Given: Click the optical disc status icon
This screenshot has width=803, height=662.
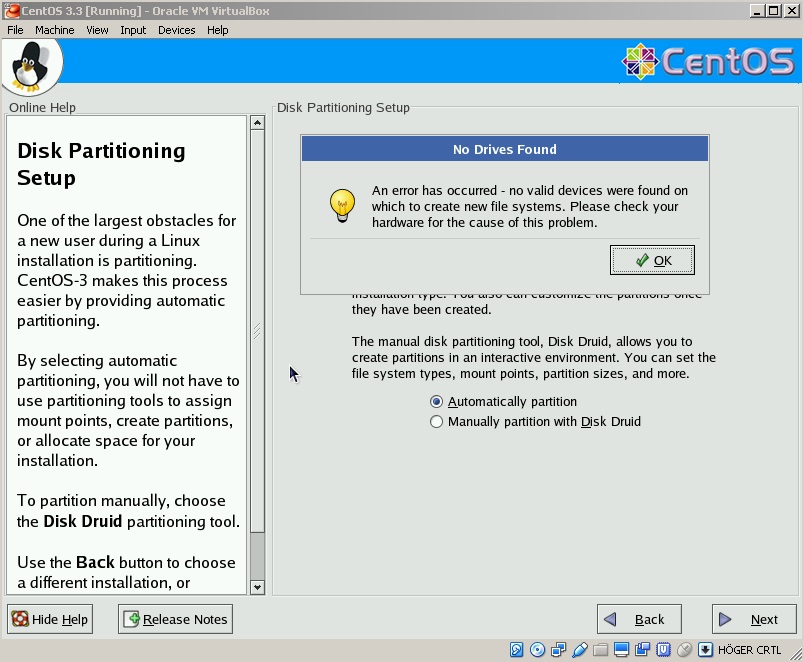Looking at the screenshot, I should point(537,650).
